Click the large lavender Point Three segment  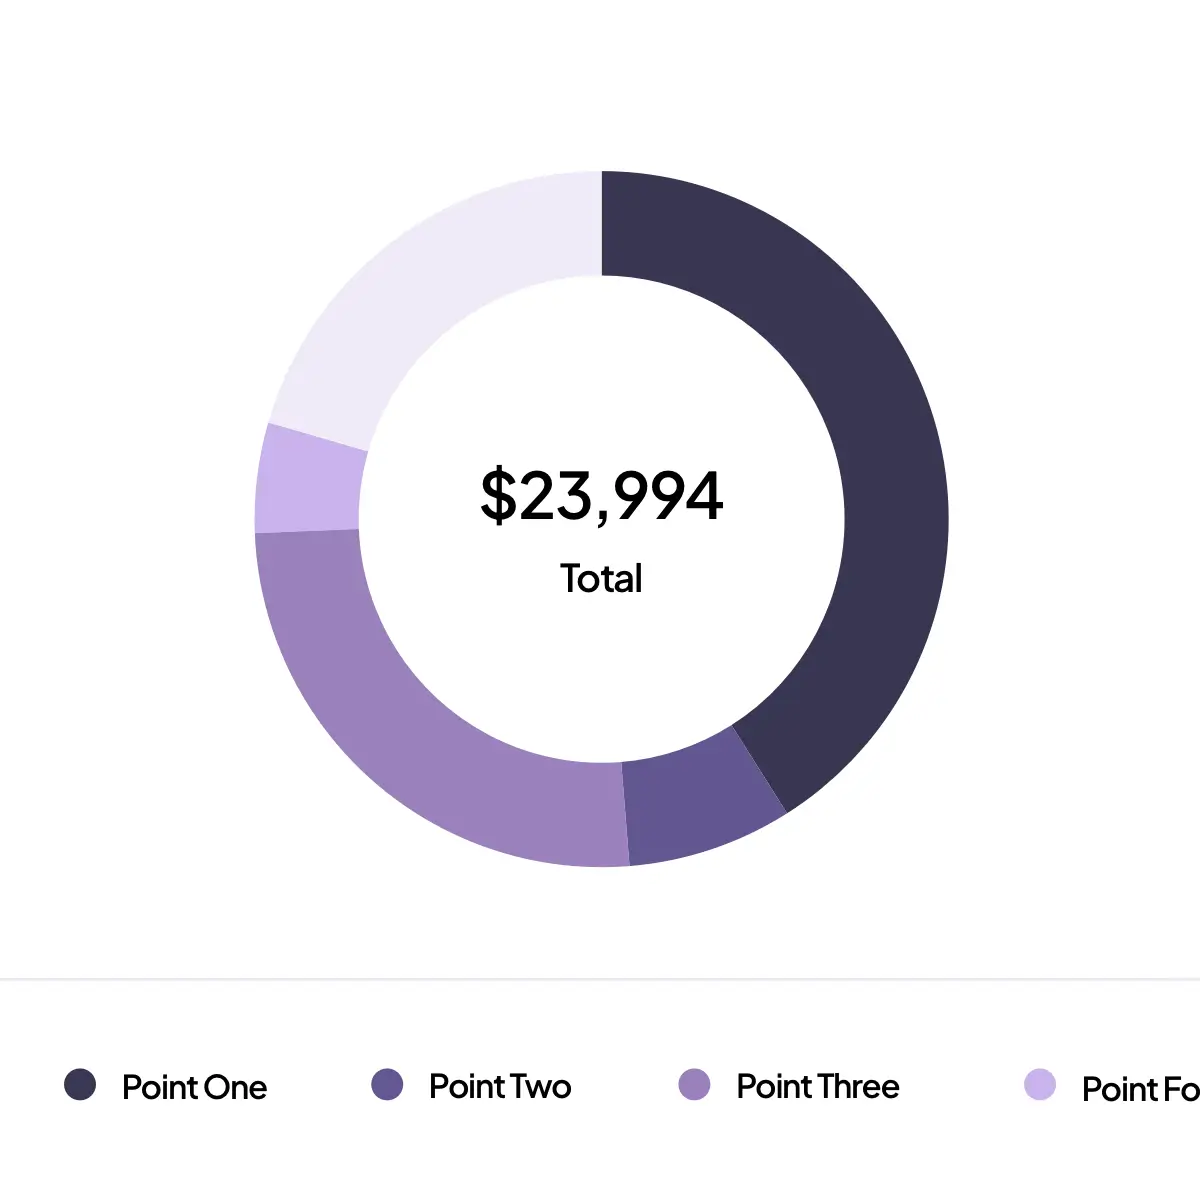(420, 720)
